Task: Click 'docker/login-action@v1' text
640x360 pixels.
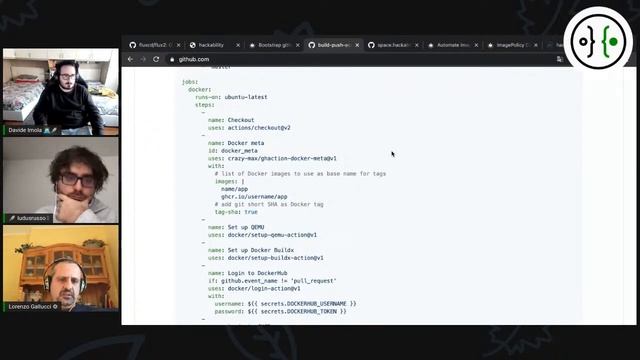Action: click(264, 289)
